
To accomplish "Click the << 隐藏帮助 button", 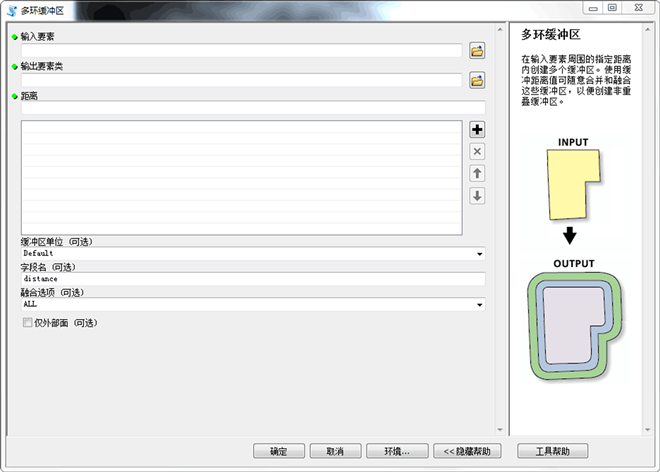I will 467,451.
